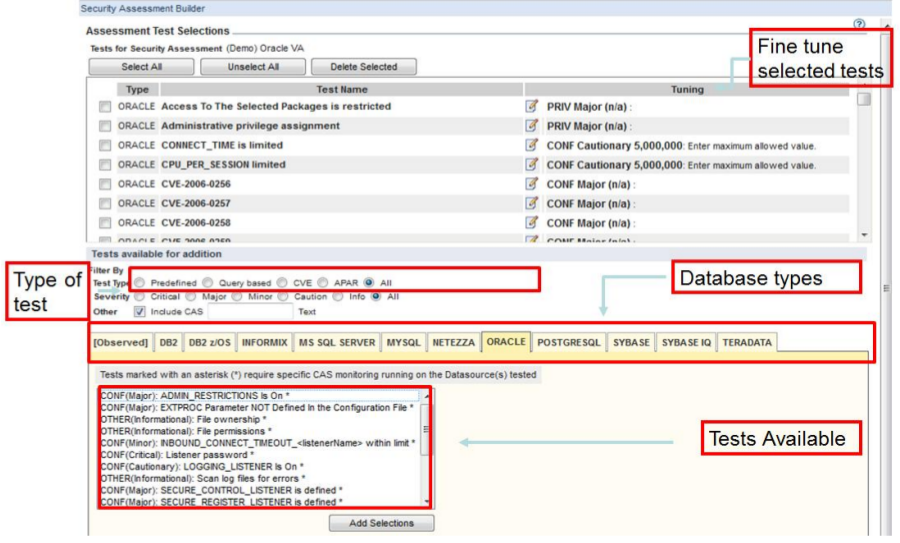Open the POSTGRESQL database tab

coord(568,342)
